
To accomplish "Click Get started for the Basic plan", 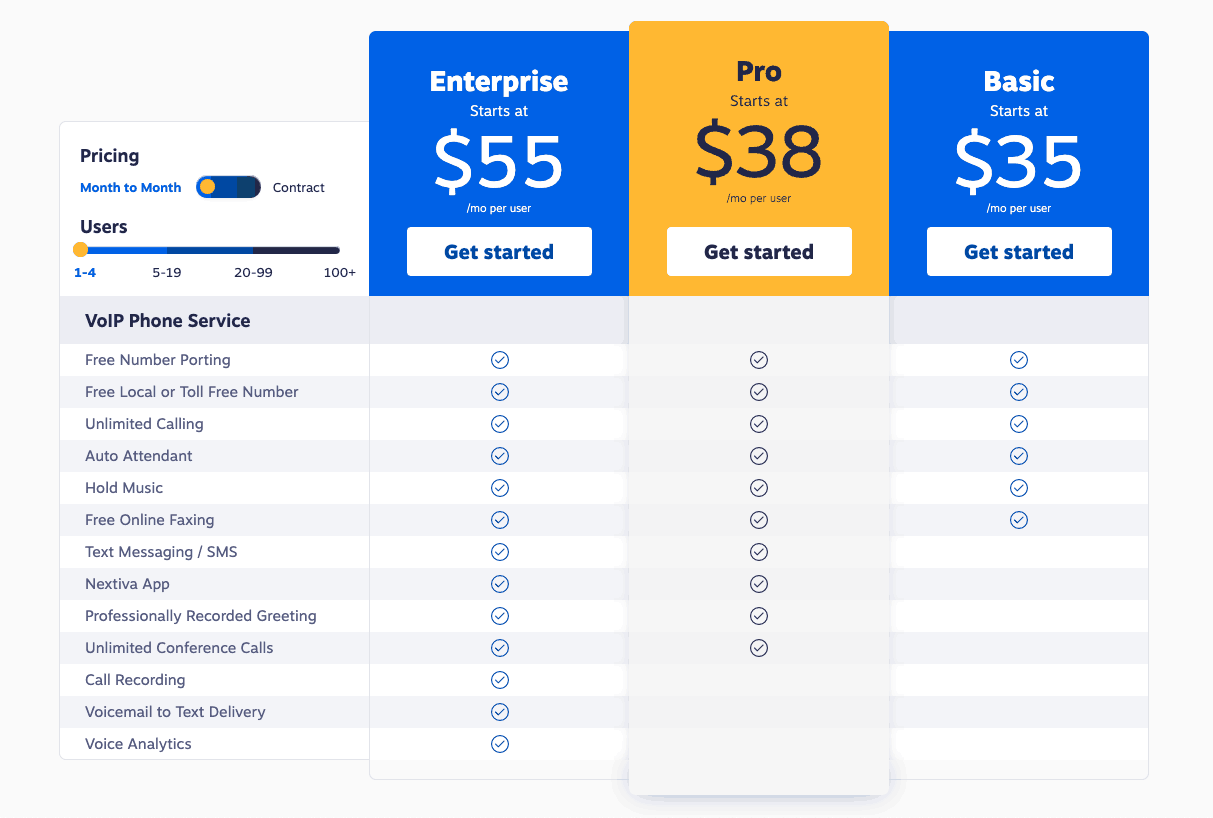I will [x=1018, y=251].
